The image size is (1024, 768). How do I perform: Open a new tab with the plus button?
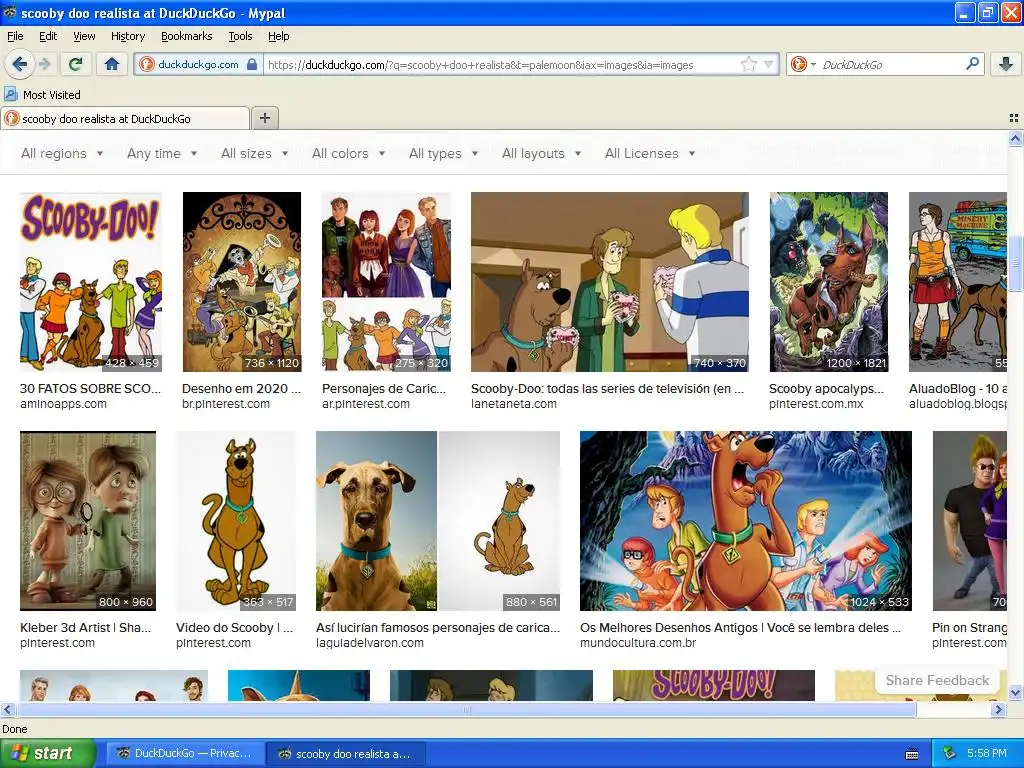click(264, 118)
